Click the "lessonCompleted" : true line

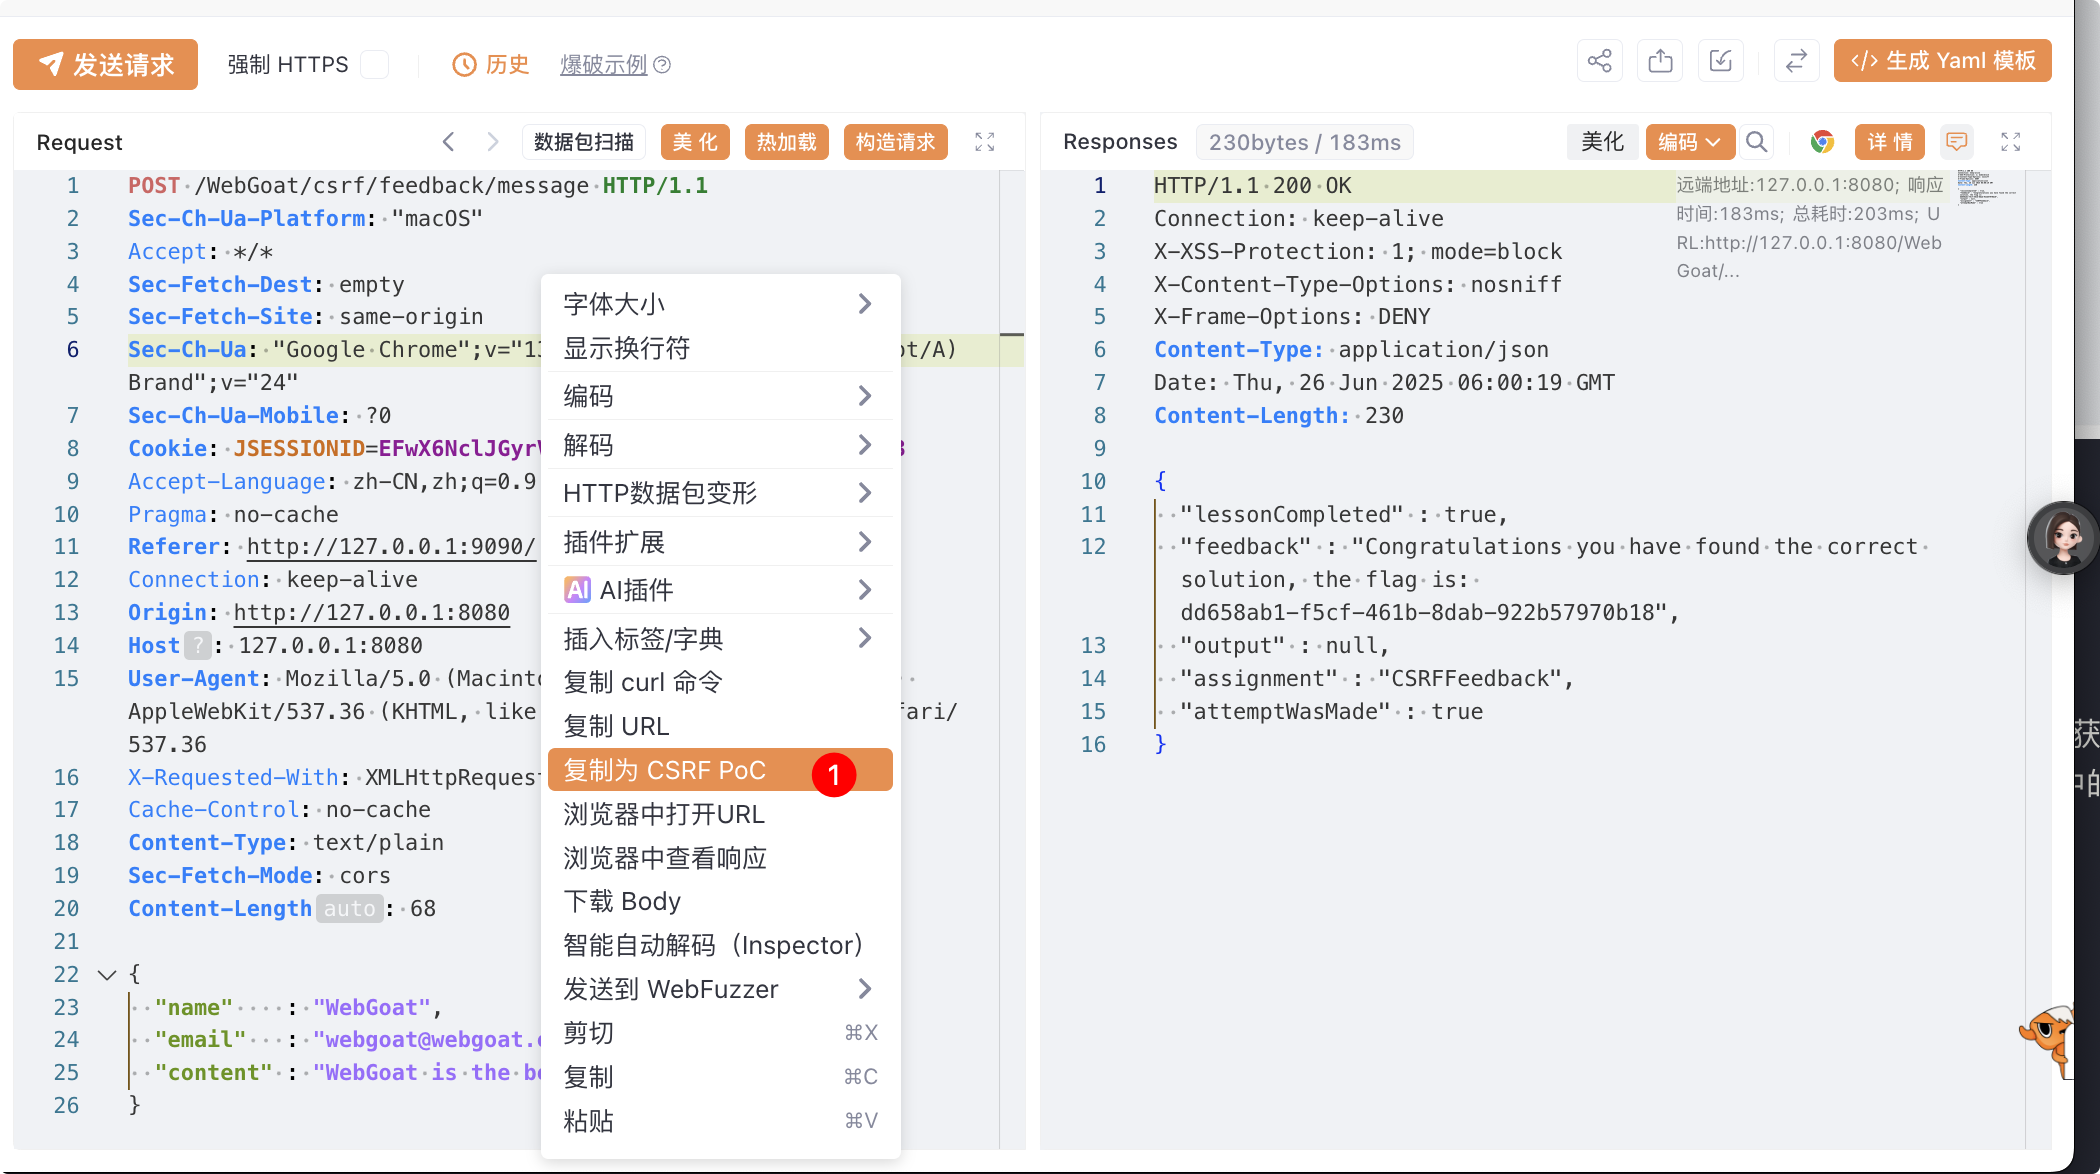point(1343,514)
